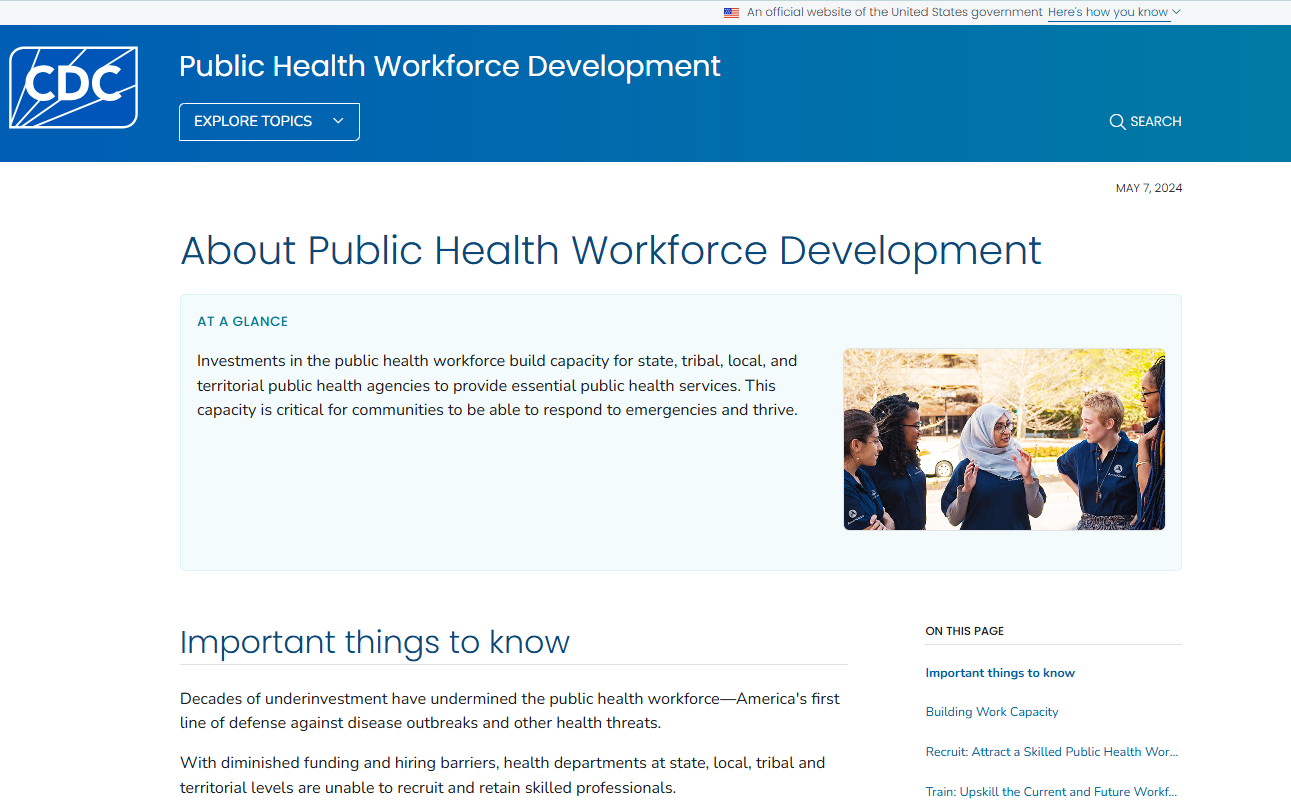Expand "Here's how you know" chevron
Image resolution: width=1291 pixels, height=807 pixels.
point(1176,12)
